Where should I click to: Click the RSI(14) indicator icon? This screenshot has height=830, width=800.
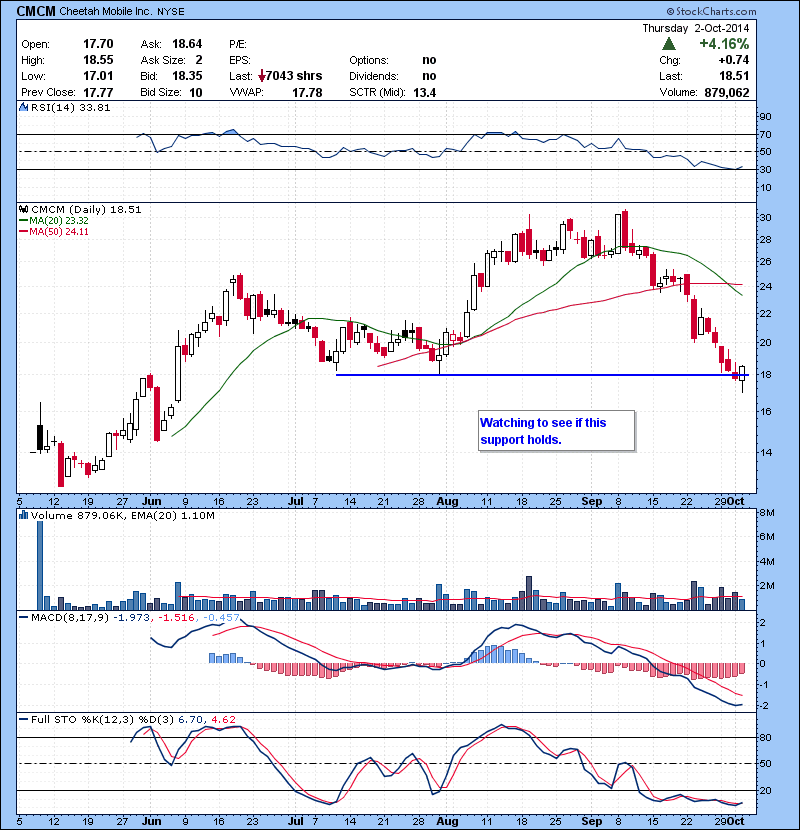[23, 107]
